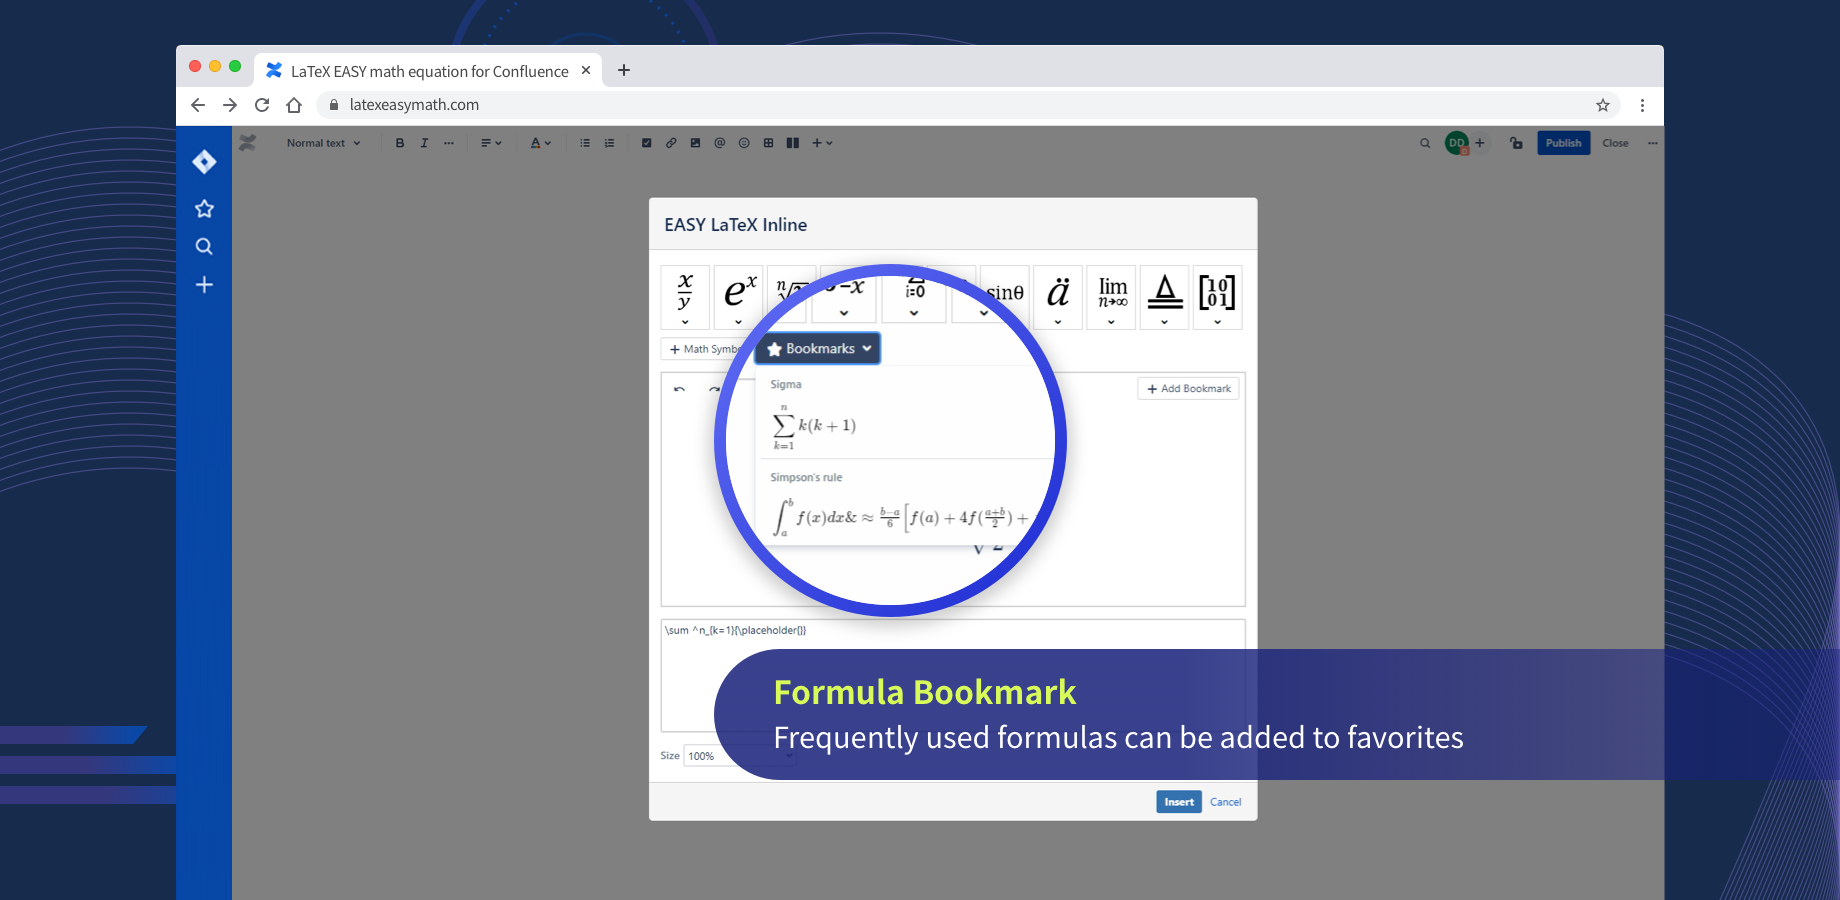Invite a collaborator with the plus button
The image size is (1840, 900).
coord(1480,143)
